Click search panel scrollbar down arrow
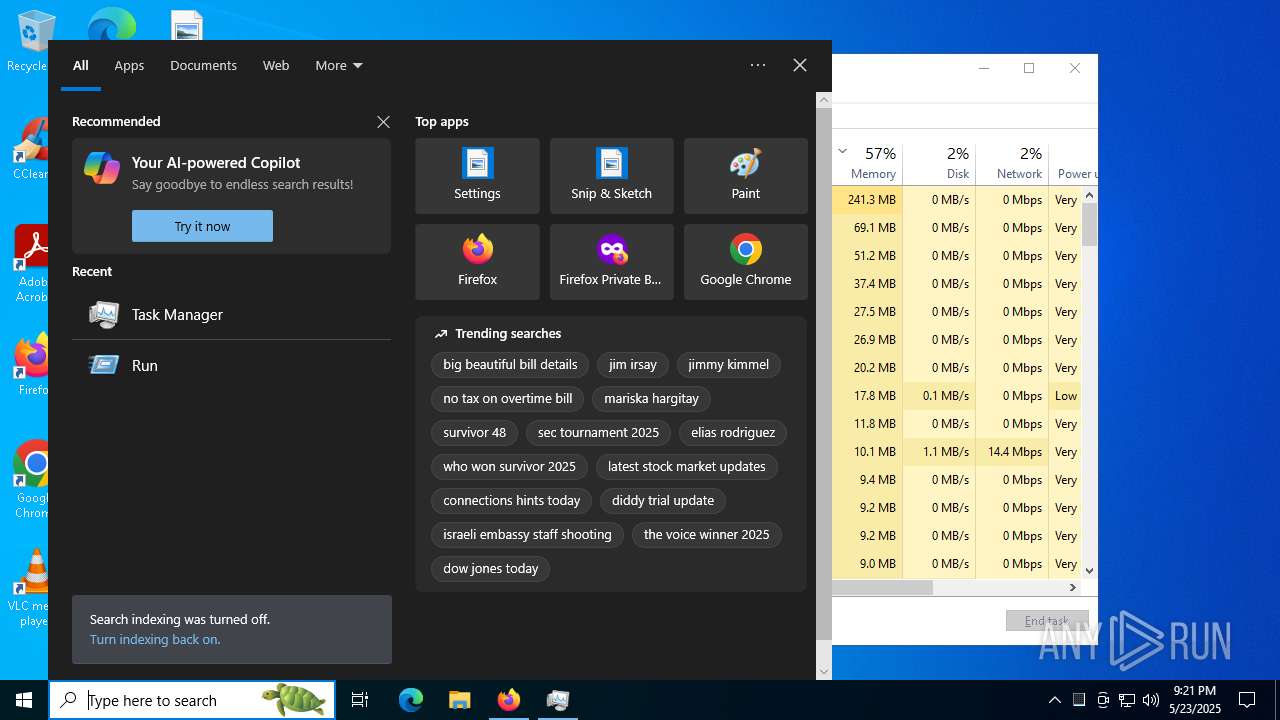This screenshot has height=720, width=1280. (824, 672)
